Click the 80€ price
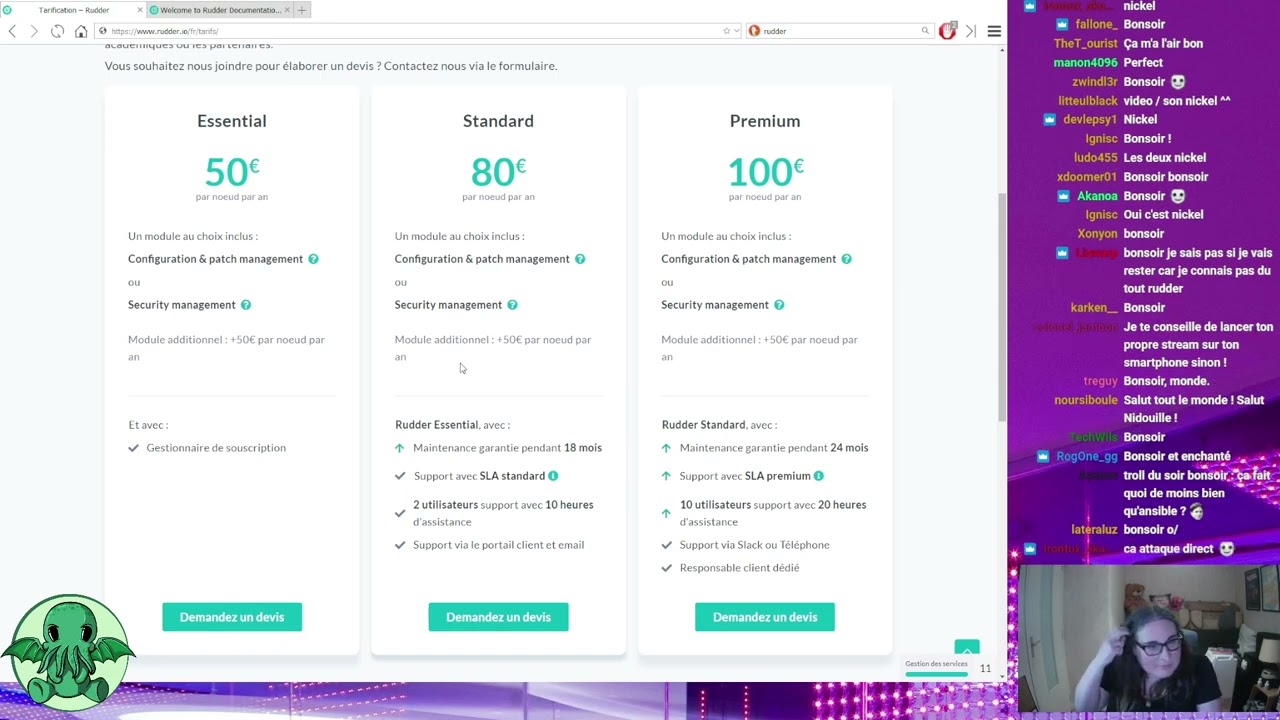The width and height of the screenshot is (1280, 720). point(498,172)
